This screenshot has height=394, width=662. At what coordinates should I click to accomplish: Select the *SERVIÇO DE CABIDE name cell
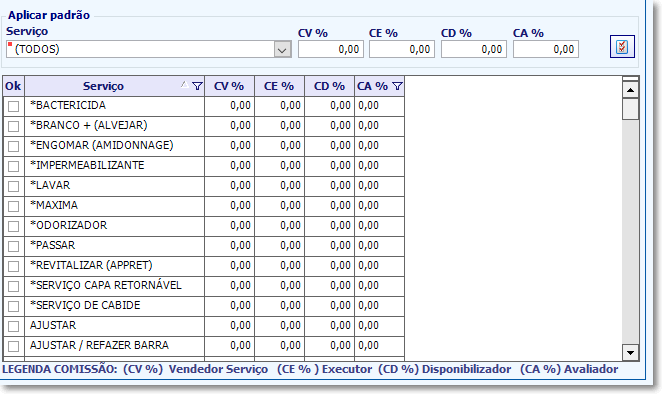pyautogui.click(x=115, y=306)
